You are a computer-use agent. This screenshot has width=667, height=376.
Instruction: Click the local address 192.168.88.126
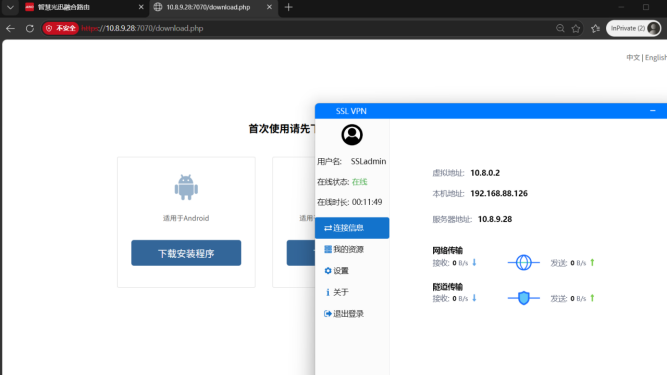[x=499, y=194]
